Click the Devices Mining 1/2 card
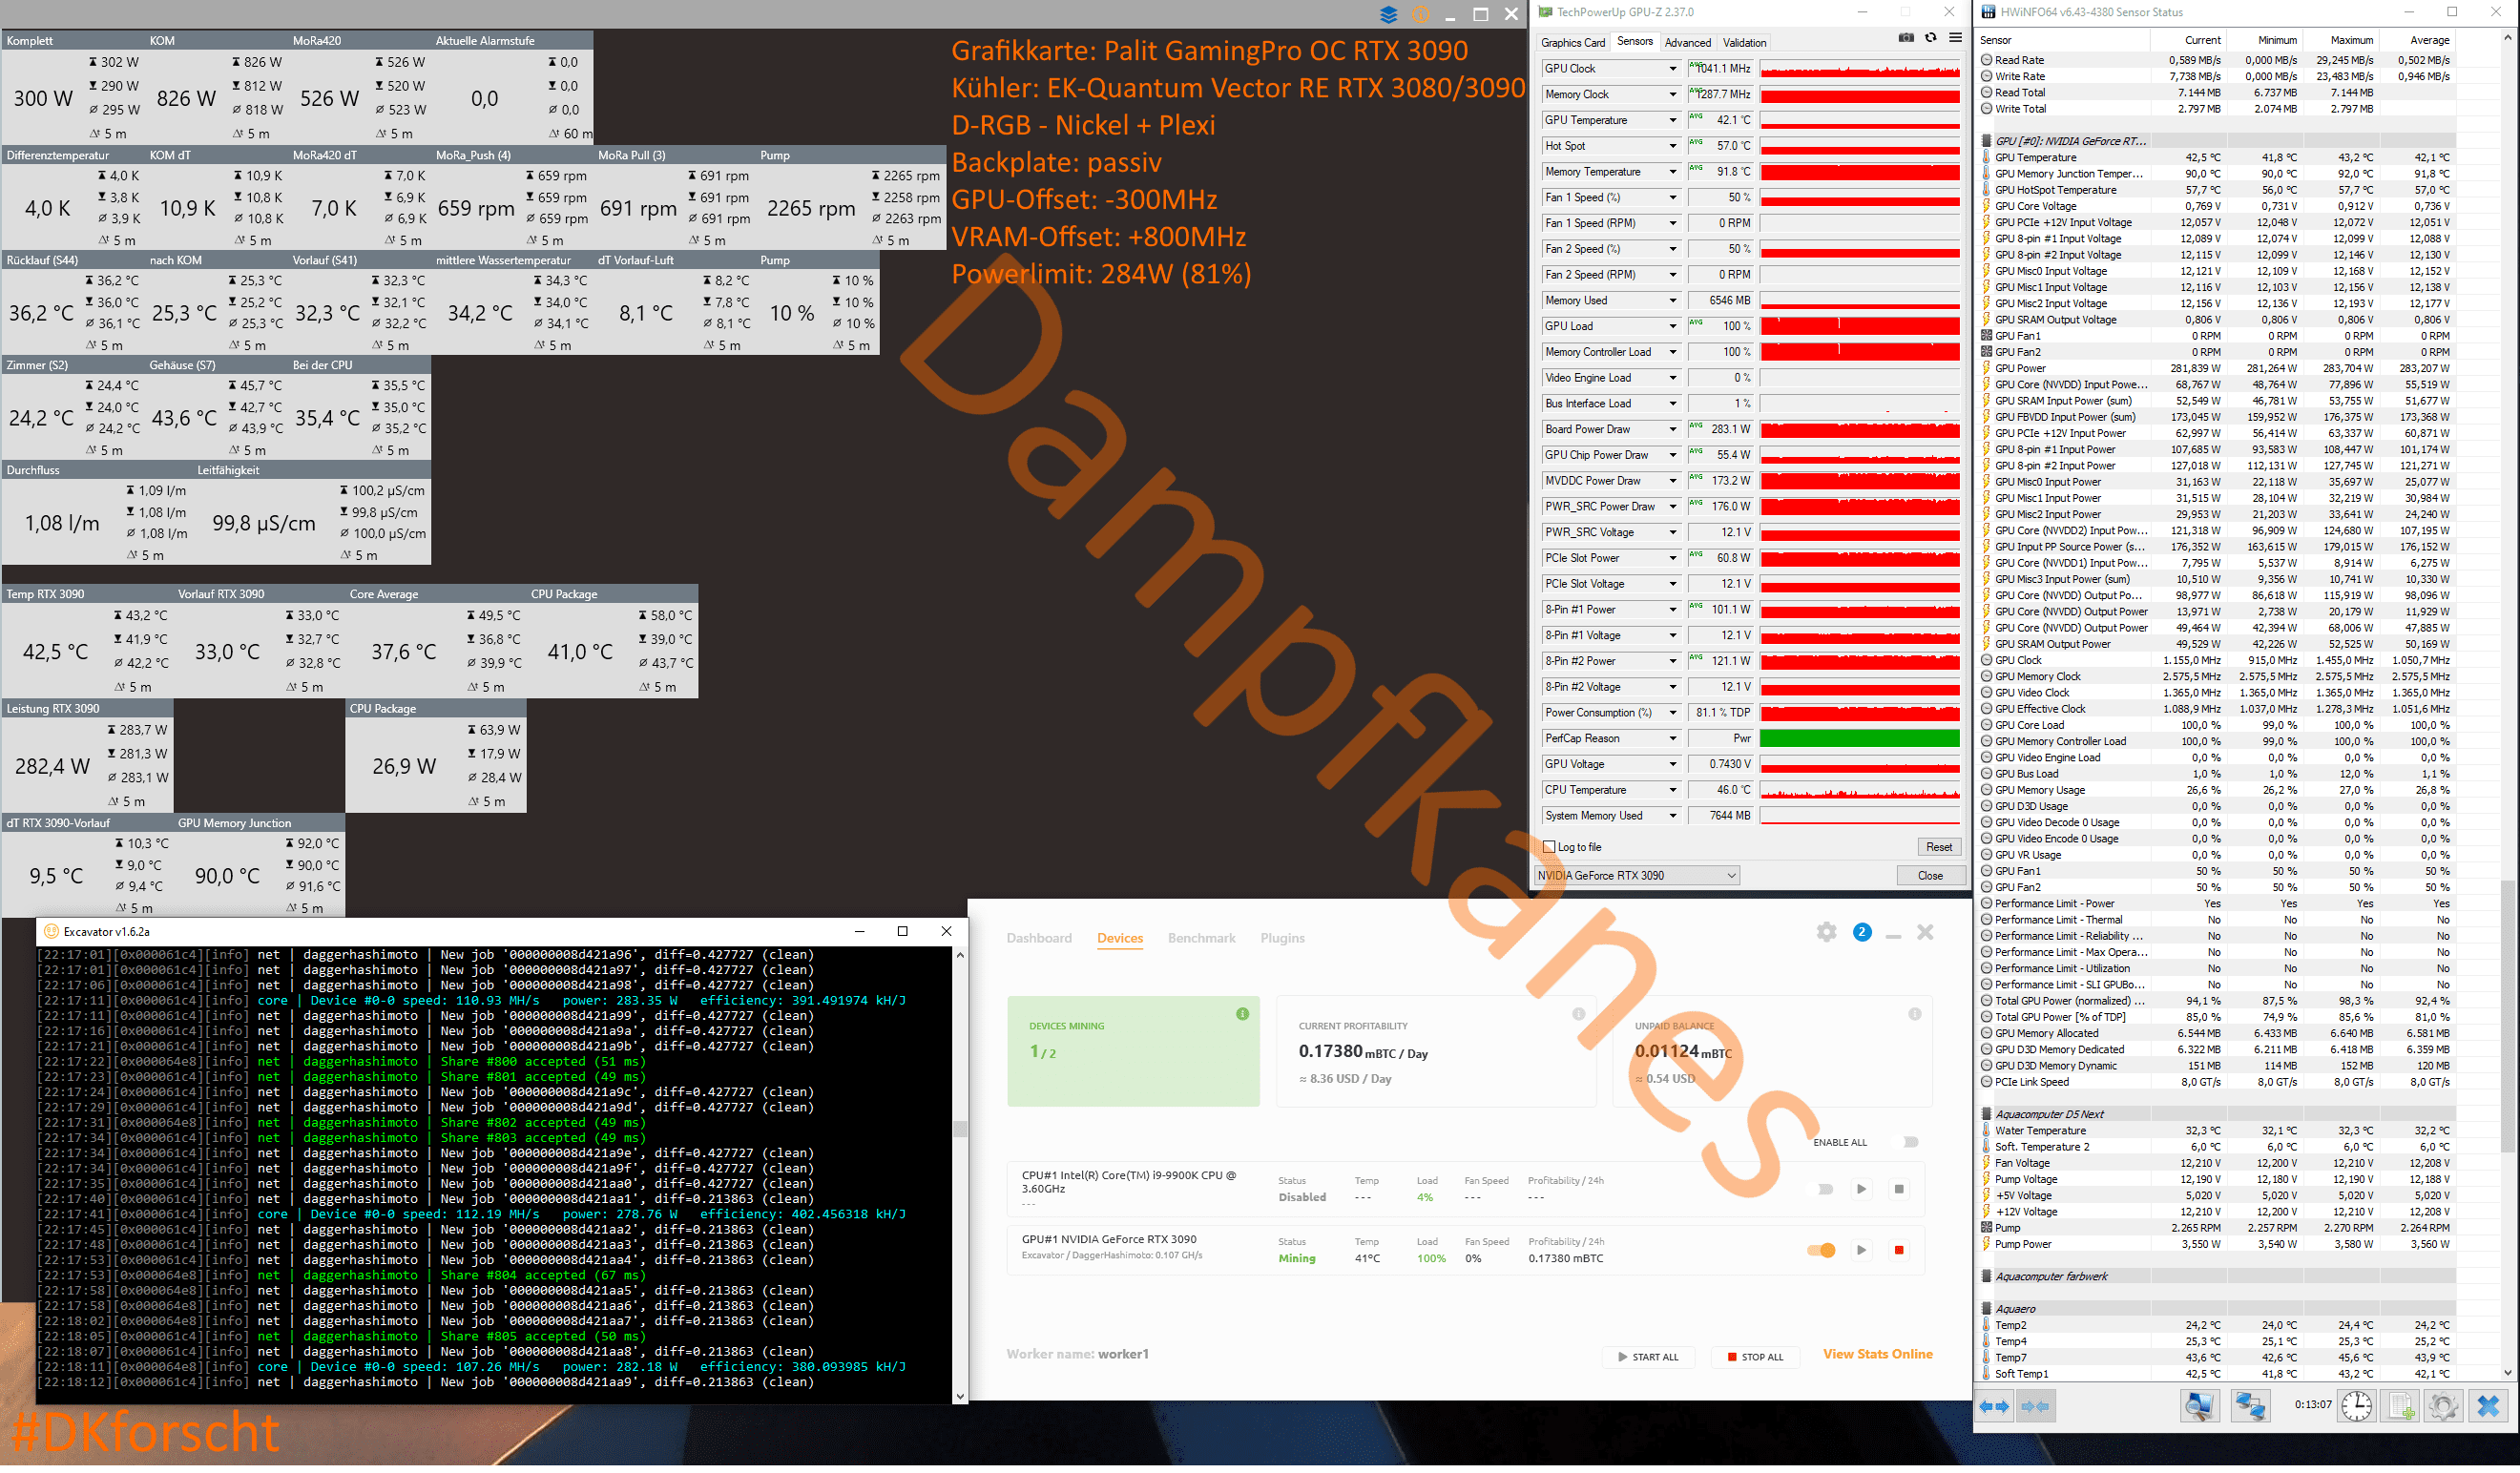This screenshot has width=2520, height=1473. [x=1133, y=1051]
